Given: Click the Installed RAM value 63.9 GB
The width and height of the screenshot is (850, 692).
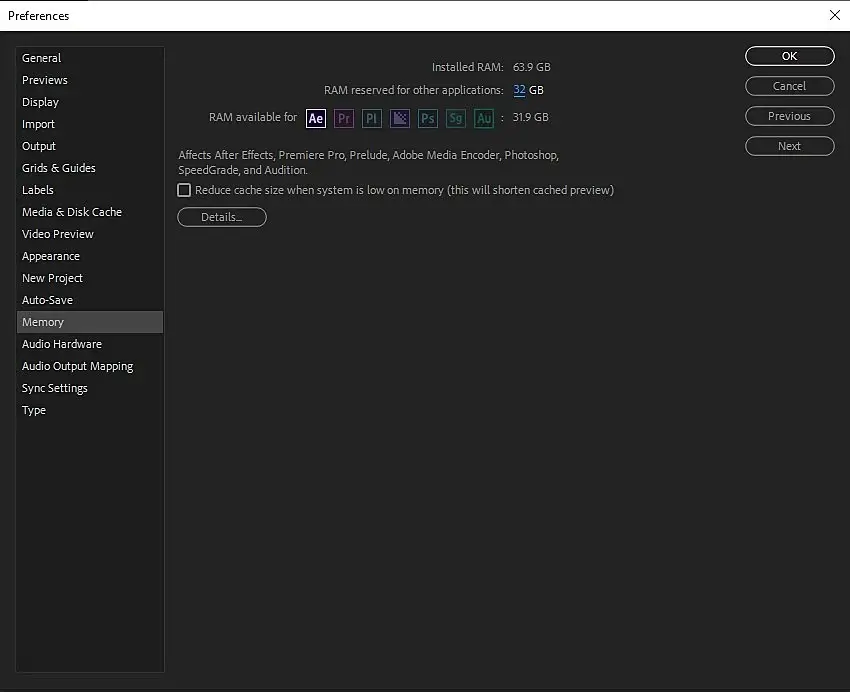Looking at the screenshot, I should coord(531,67).
